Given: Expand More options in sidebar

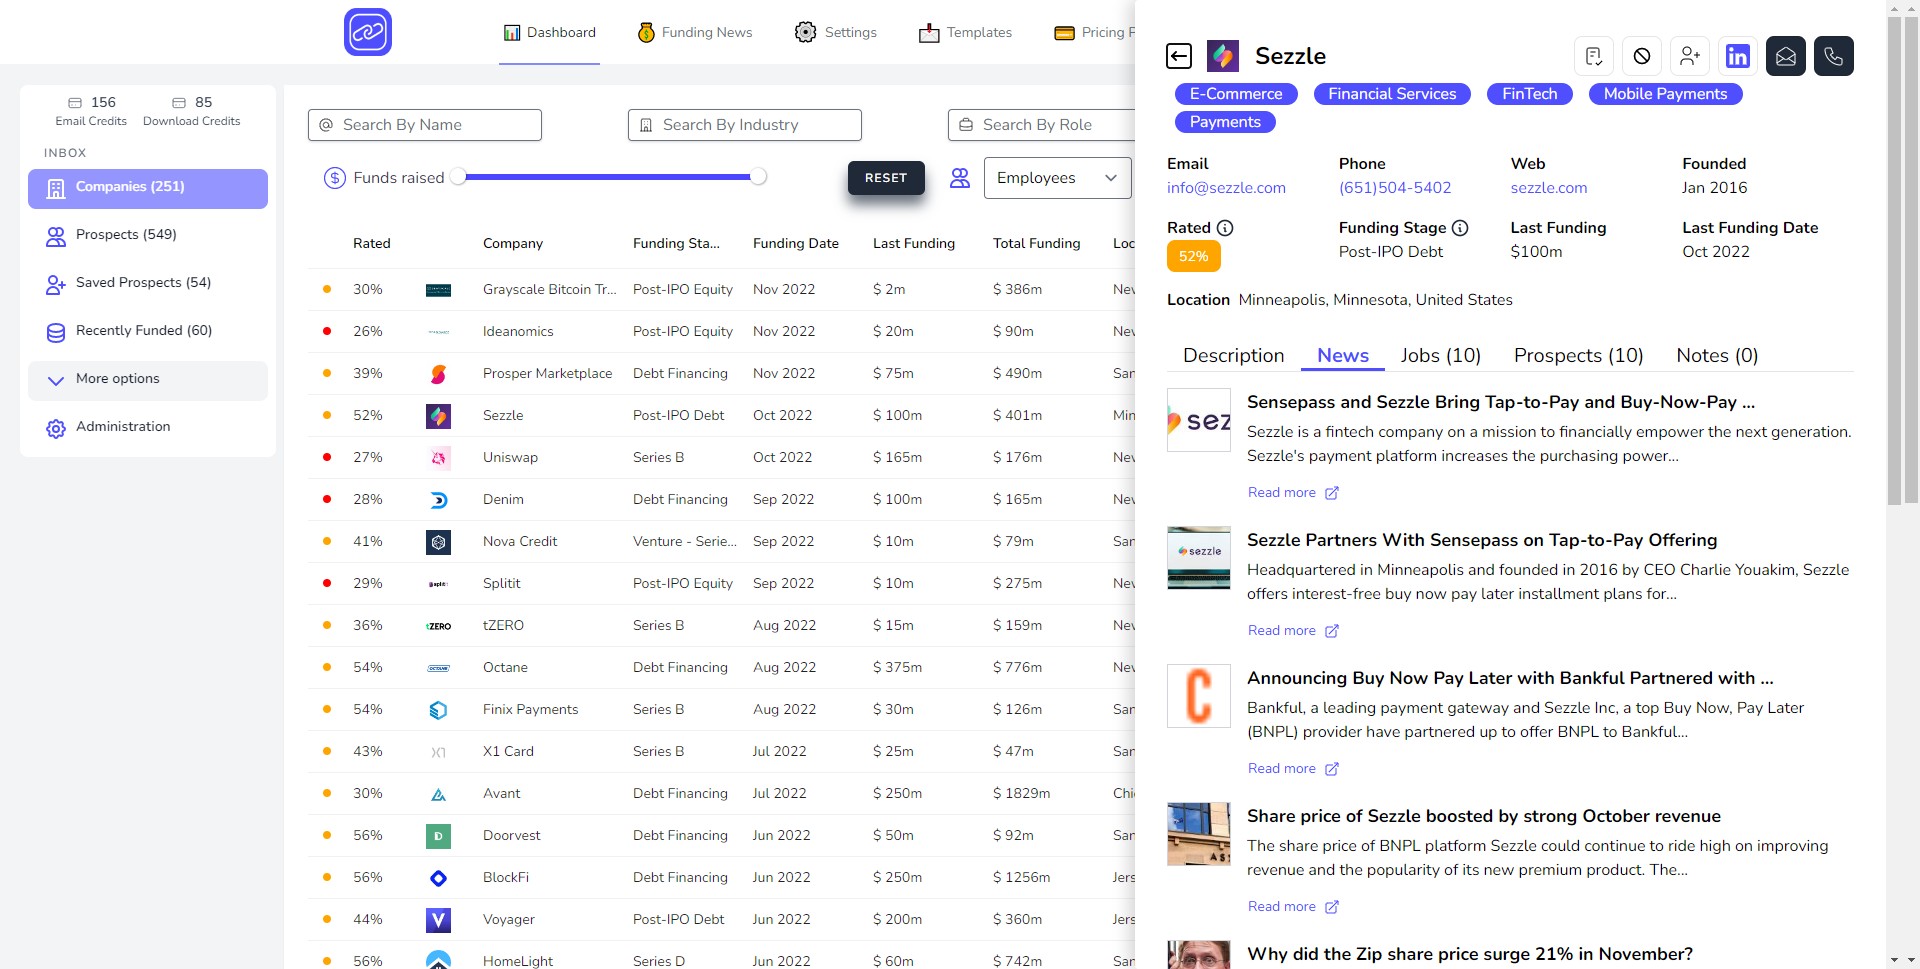Looking at the screenshot, I should (x=148, y=380).
